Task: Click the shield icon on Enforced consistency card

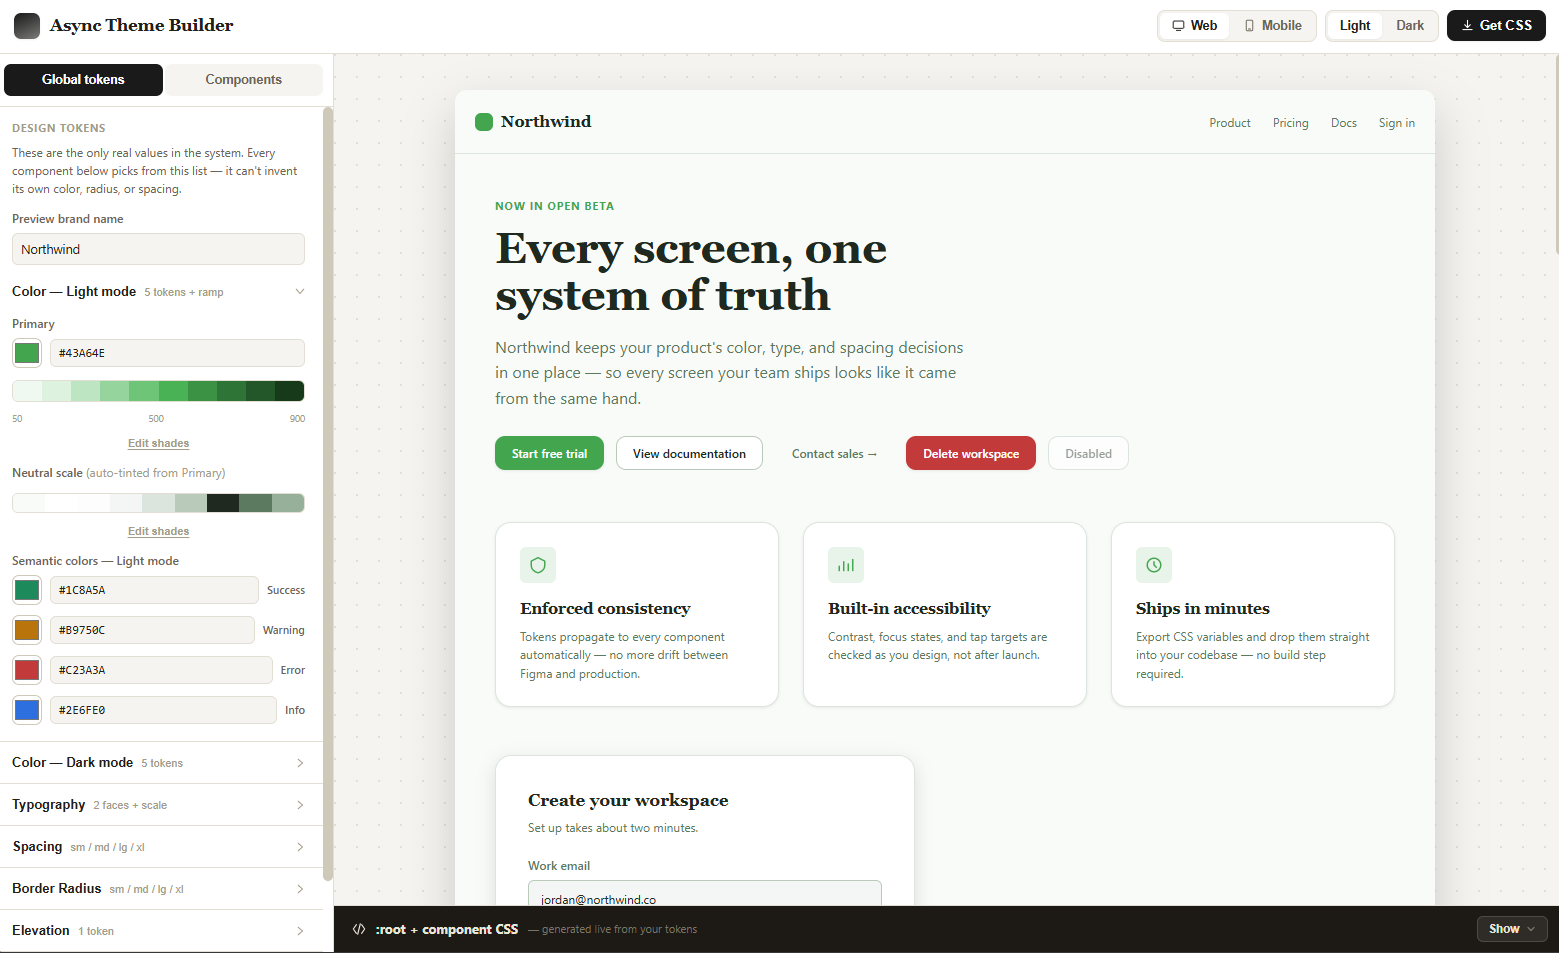Action: click(538, 565)
